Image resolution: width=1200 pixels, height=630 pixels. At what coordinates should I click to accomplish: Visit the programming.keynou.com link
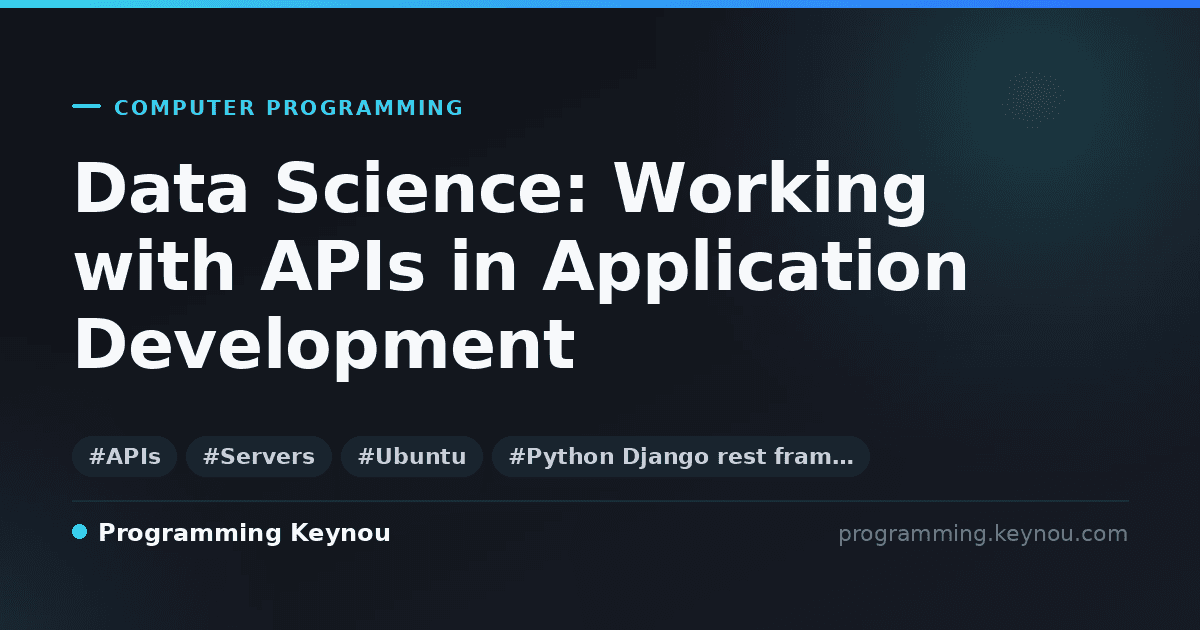point(983,534)
